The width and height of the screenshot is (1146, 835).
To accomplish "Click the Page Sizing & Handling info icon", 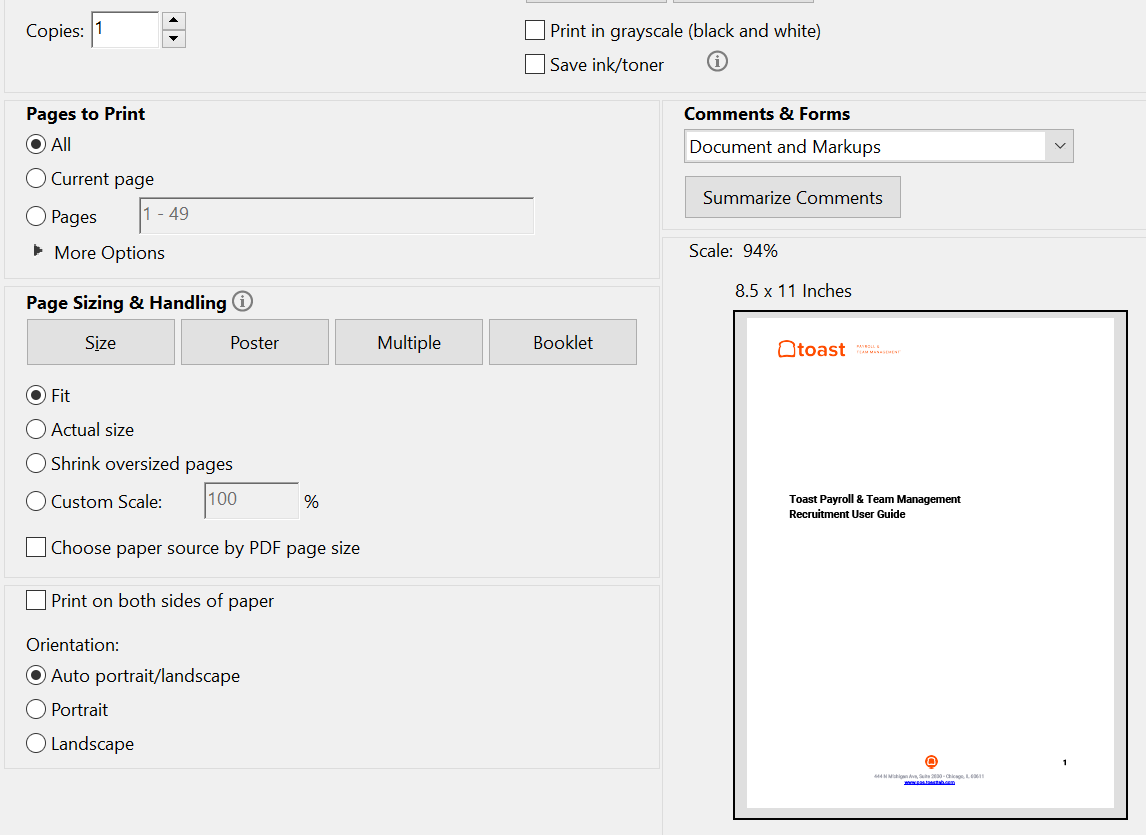I will tap(242, 301).
